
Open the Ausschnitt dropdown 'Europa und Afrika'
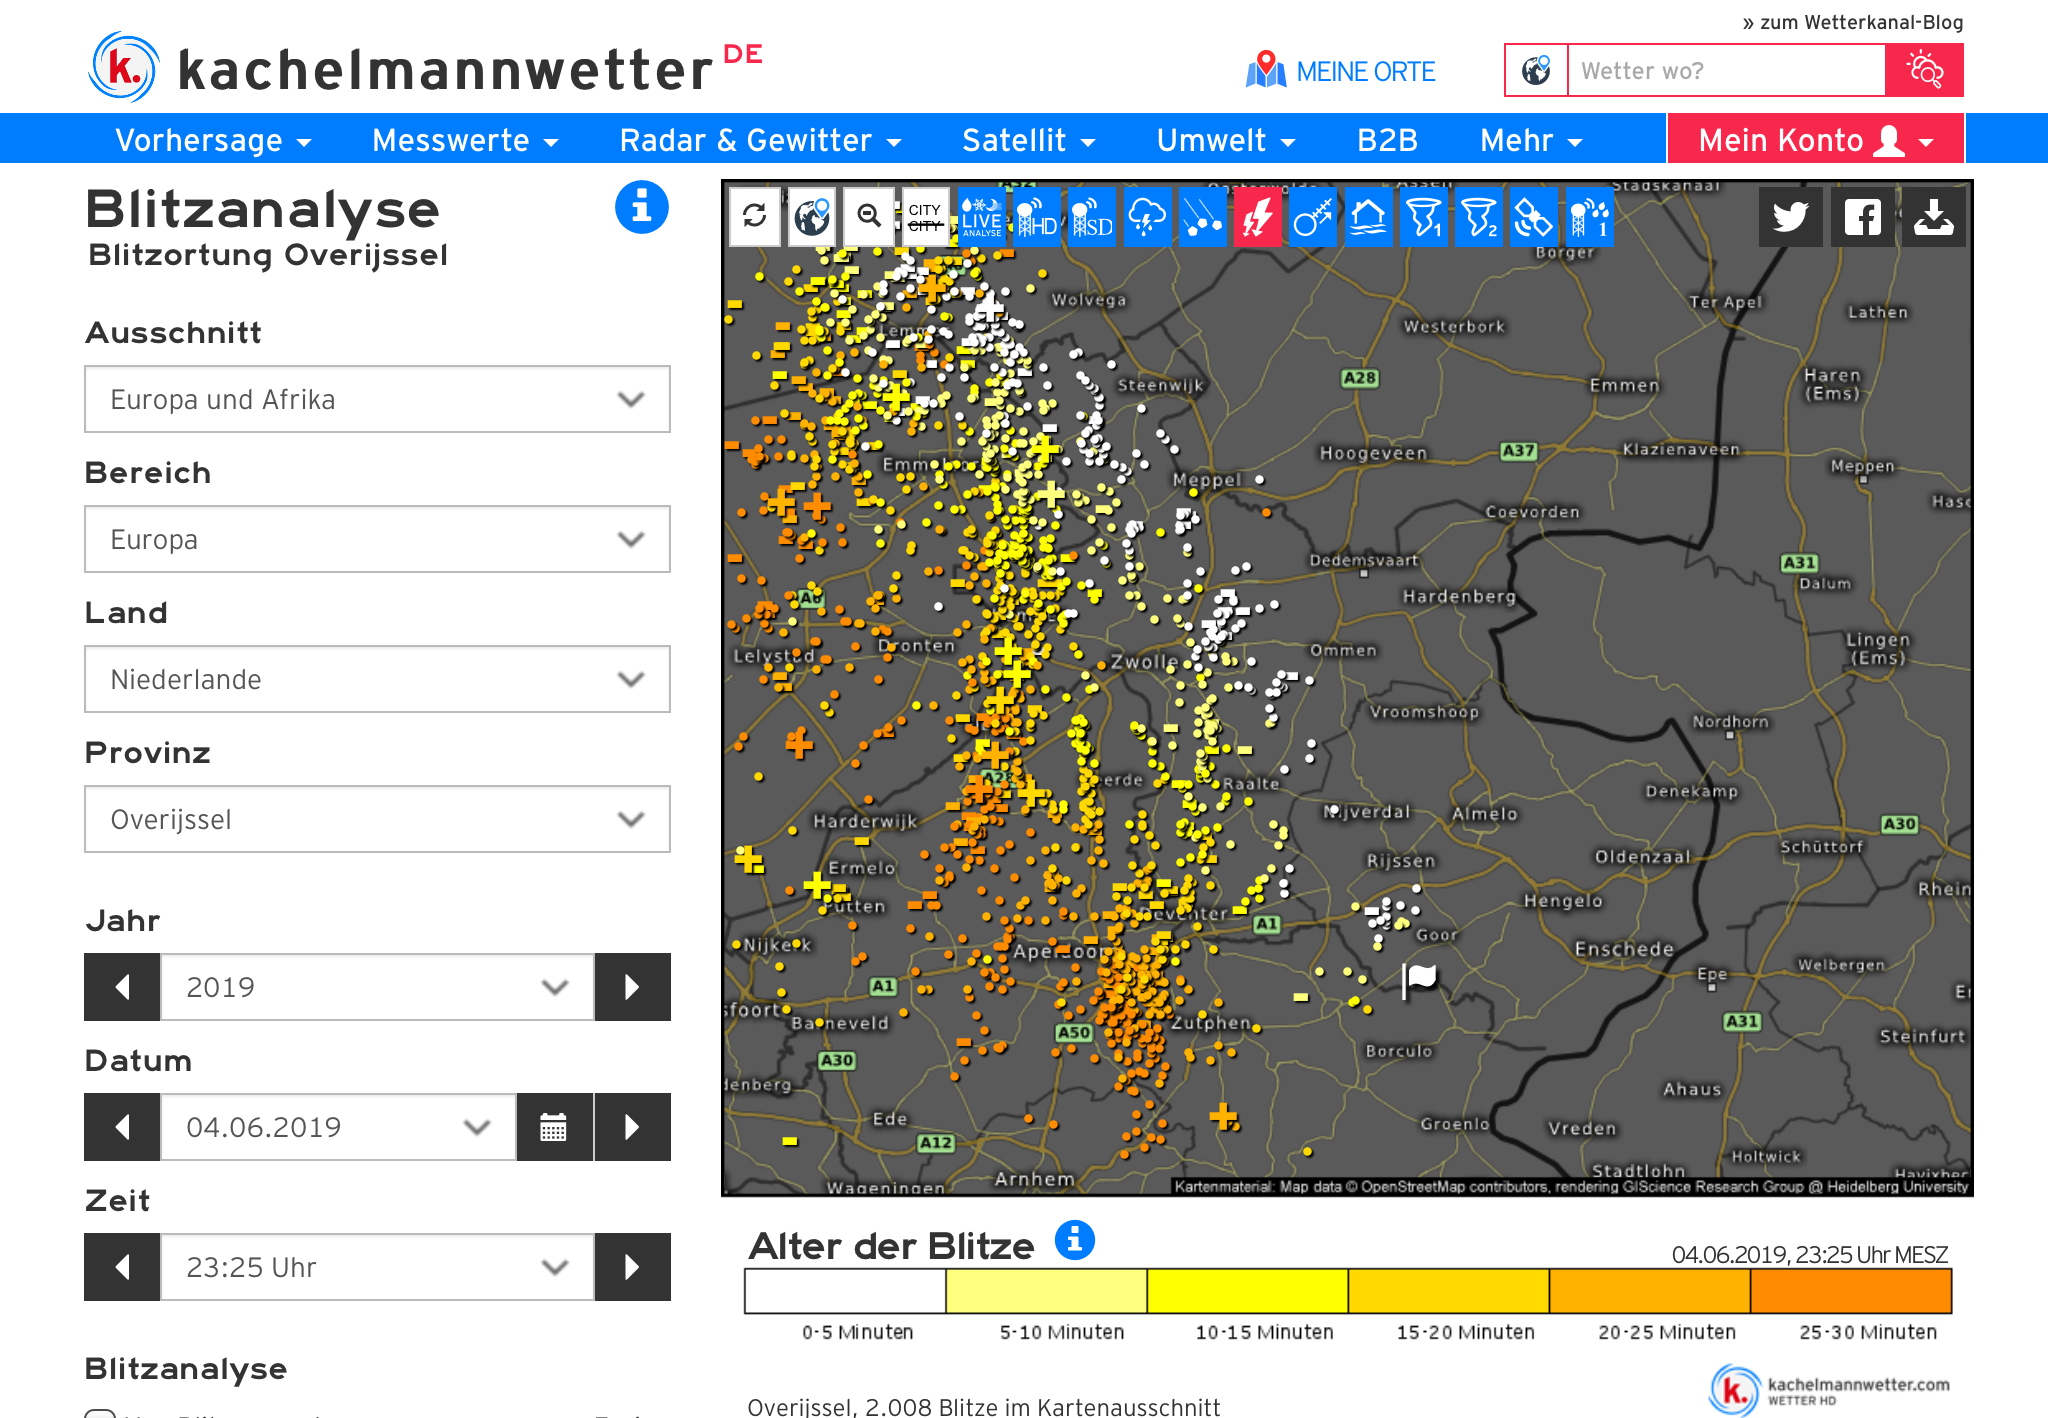click(377, 399)
